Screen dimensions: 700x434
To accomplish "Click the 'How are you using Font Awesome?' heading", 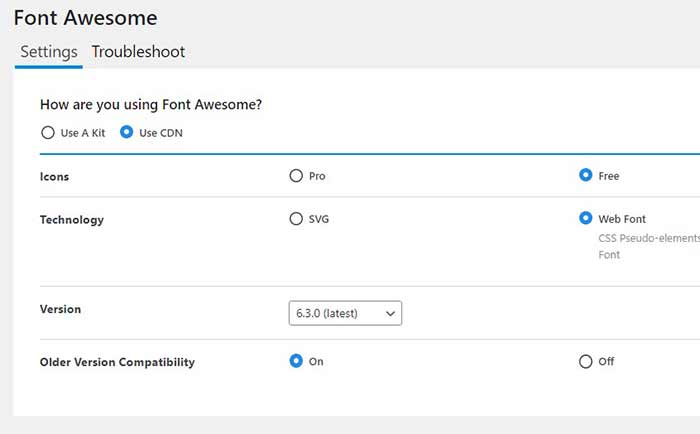I will pyautogui.click(x=157, y=104).
